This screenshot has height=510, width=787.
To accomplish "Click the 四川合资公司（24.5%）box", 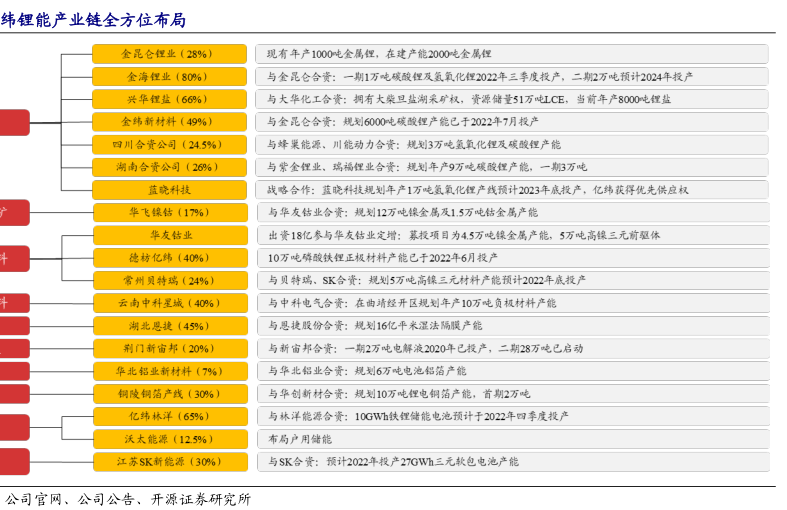I will 169,144.
